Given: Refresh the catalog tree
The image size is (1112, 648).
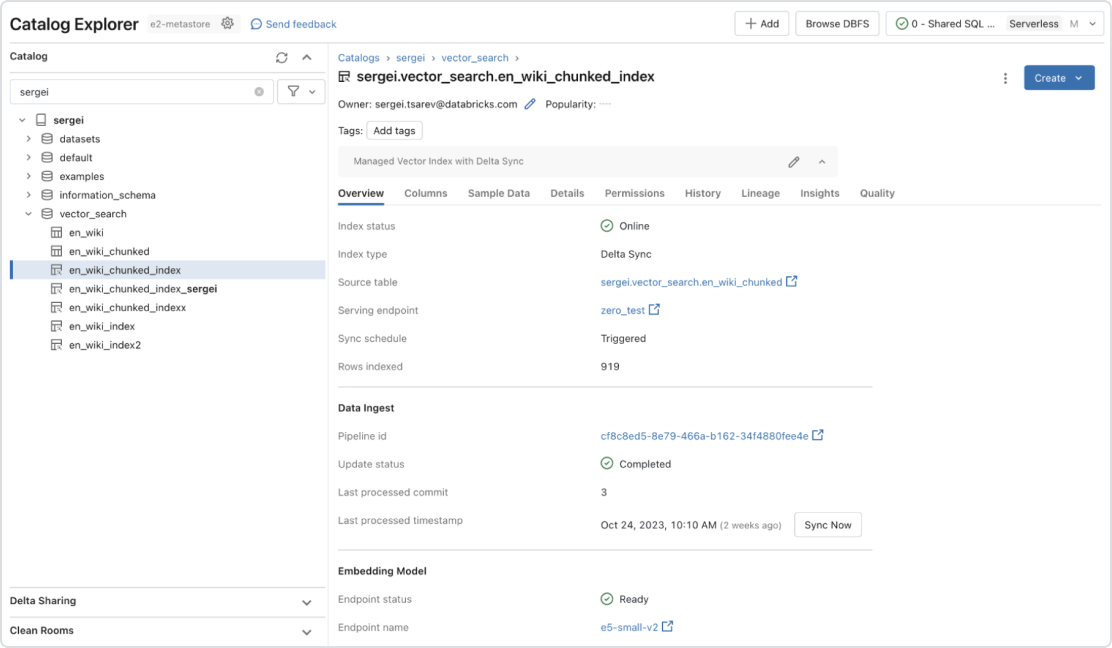Looking at the screenshot, I should [x=282, y=57].
